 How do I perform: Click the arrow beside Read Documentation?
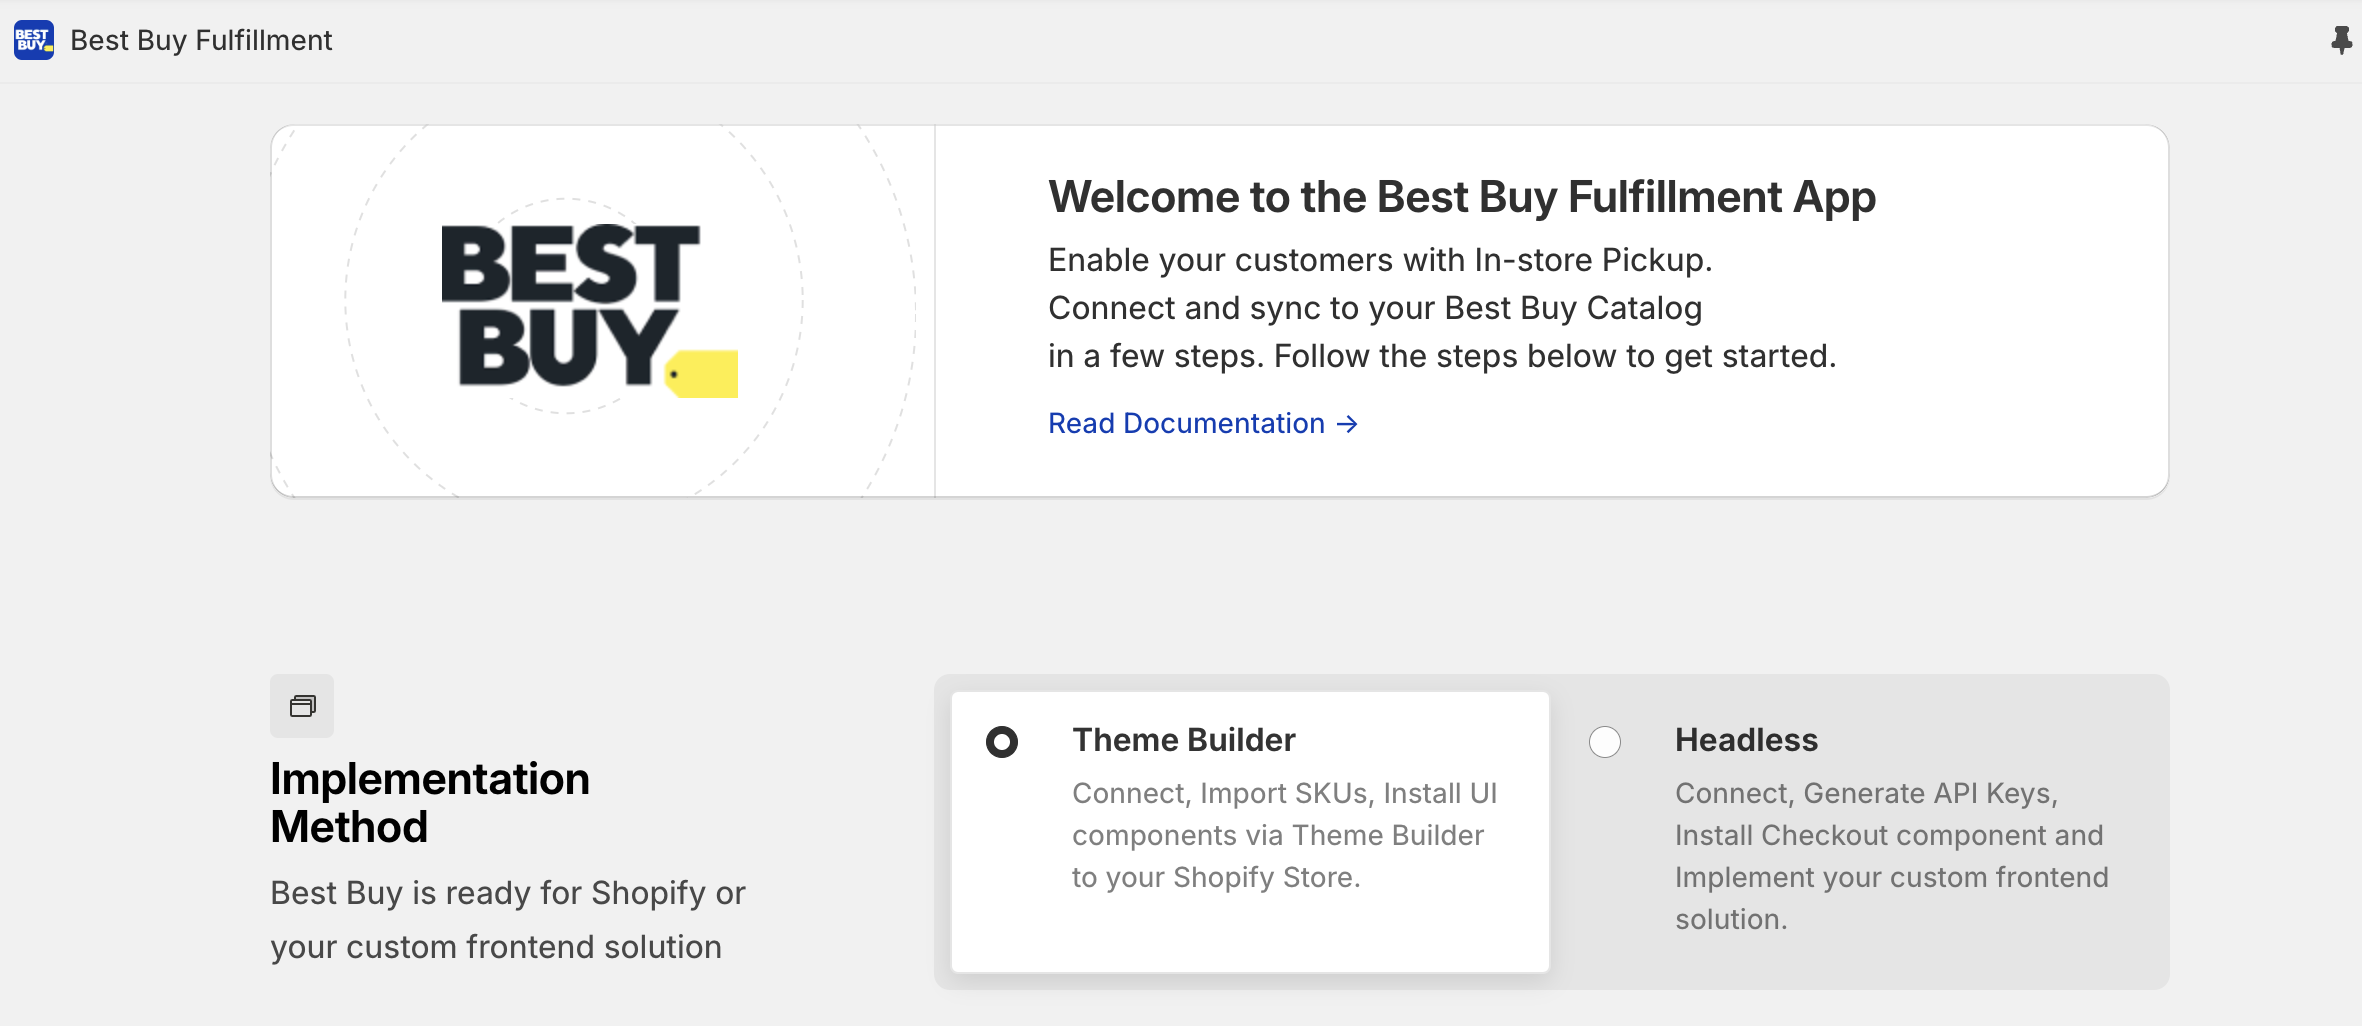[x=1348, y=424]
